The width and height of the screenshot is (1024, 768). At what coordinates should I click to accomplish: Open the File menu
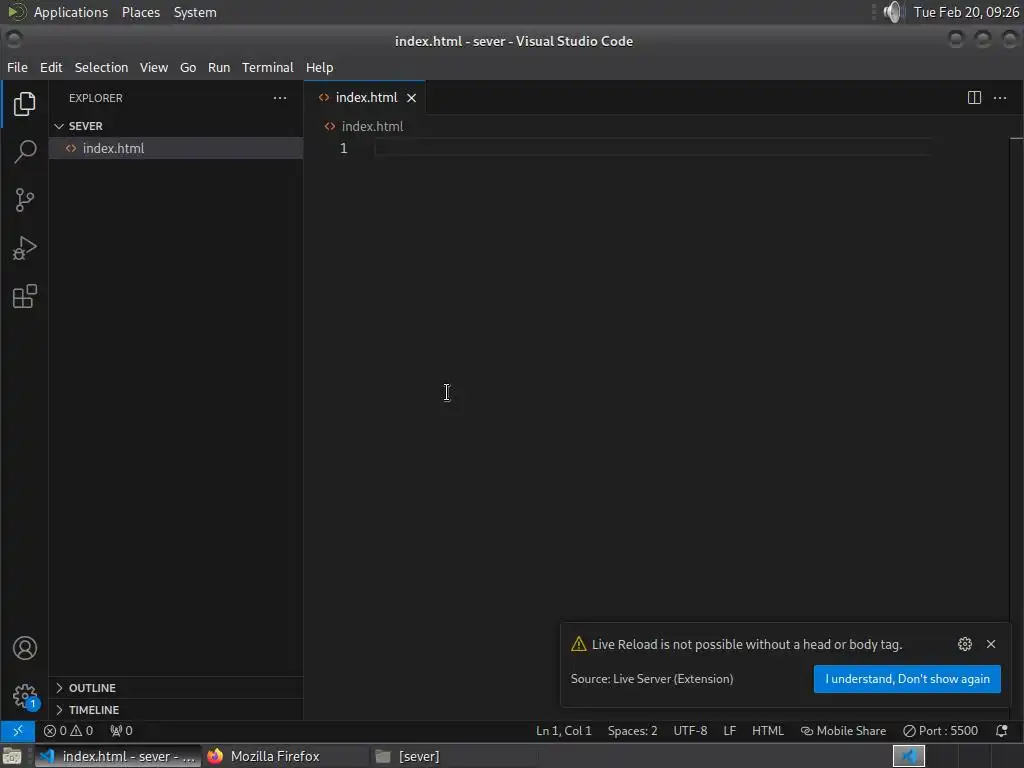(17, 67)
